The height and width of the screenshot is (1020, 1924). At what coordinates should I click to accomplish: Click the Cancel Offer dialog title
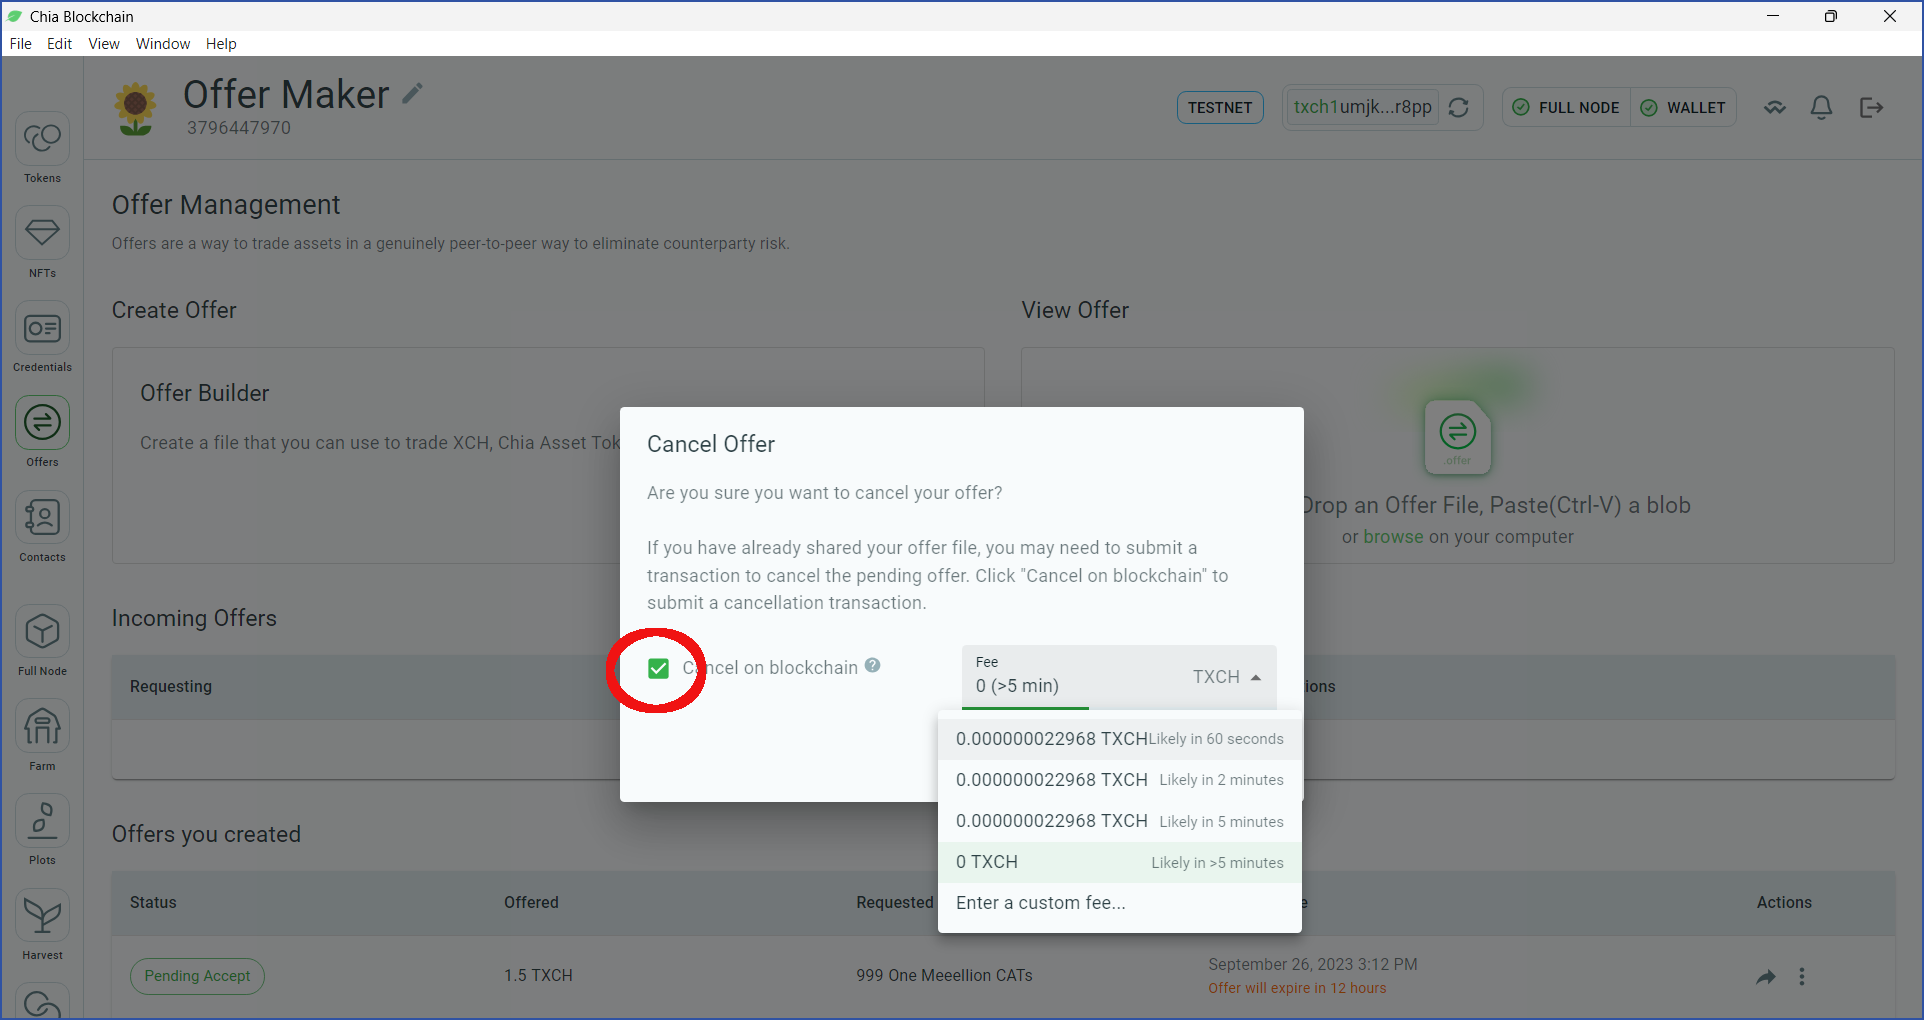coord(711,444)
